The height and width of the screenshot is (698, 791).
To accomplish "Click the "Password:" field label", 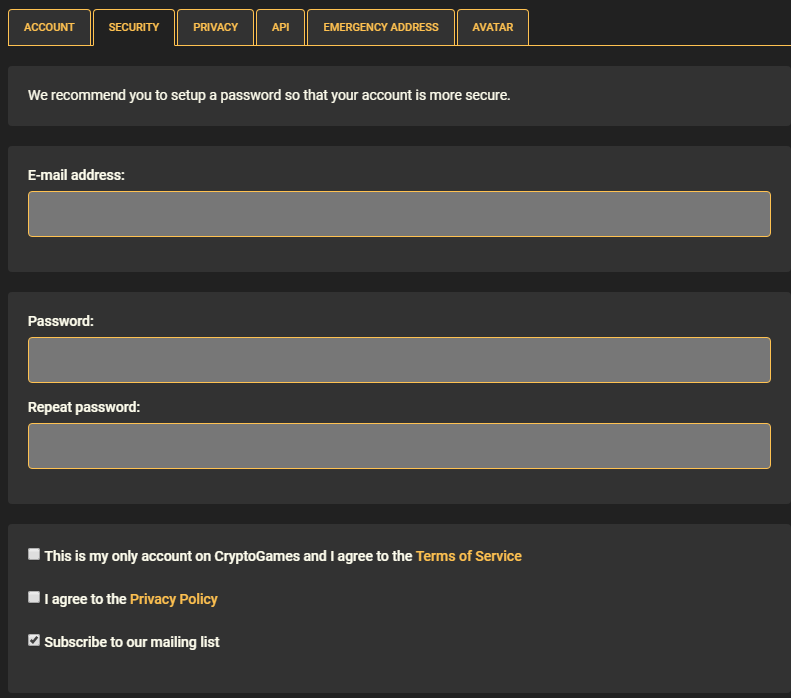I will tap(61, 321).
